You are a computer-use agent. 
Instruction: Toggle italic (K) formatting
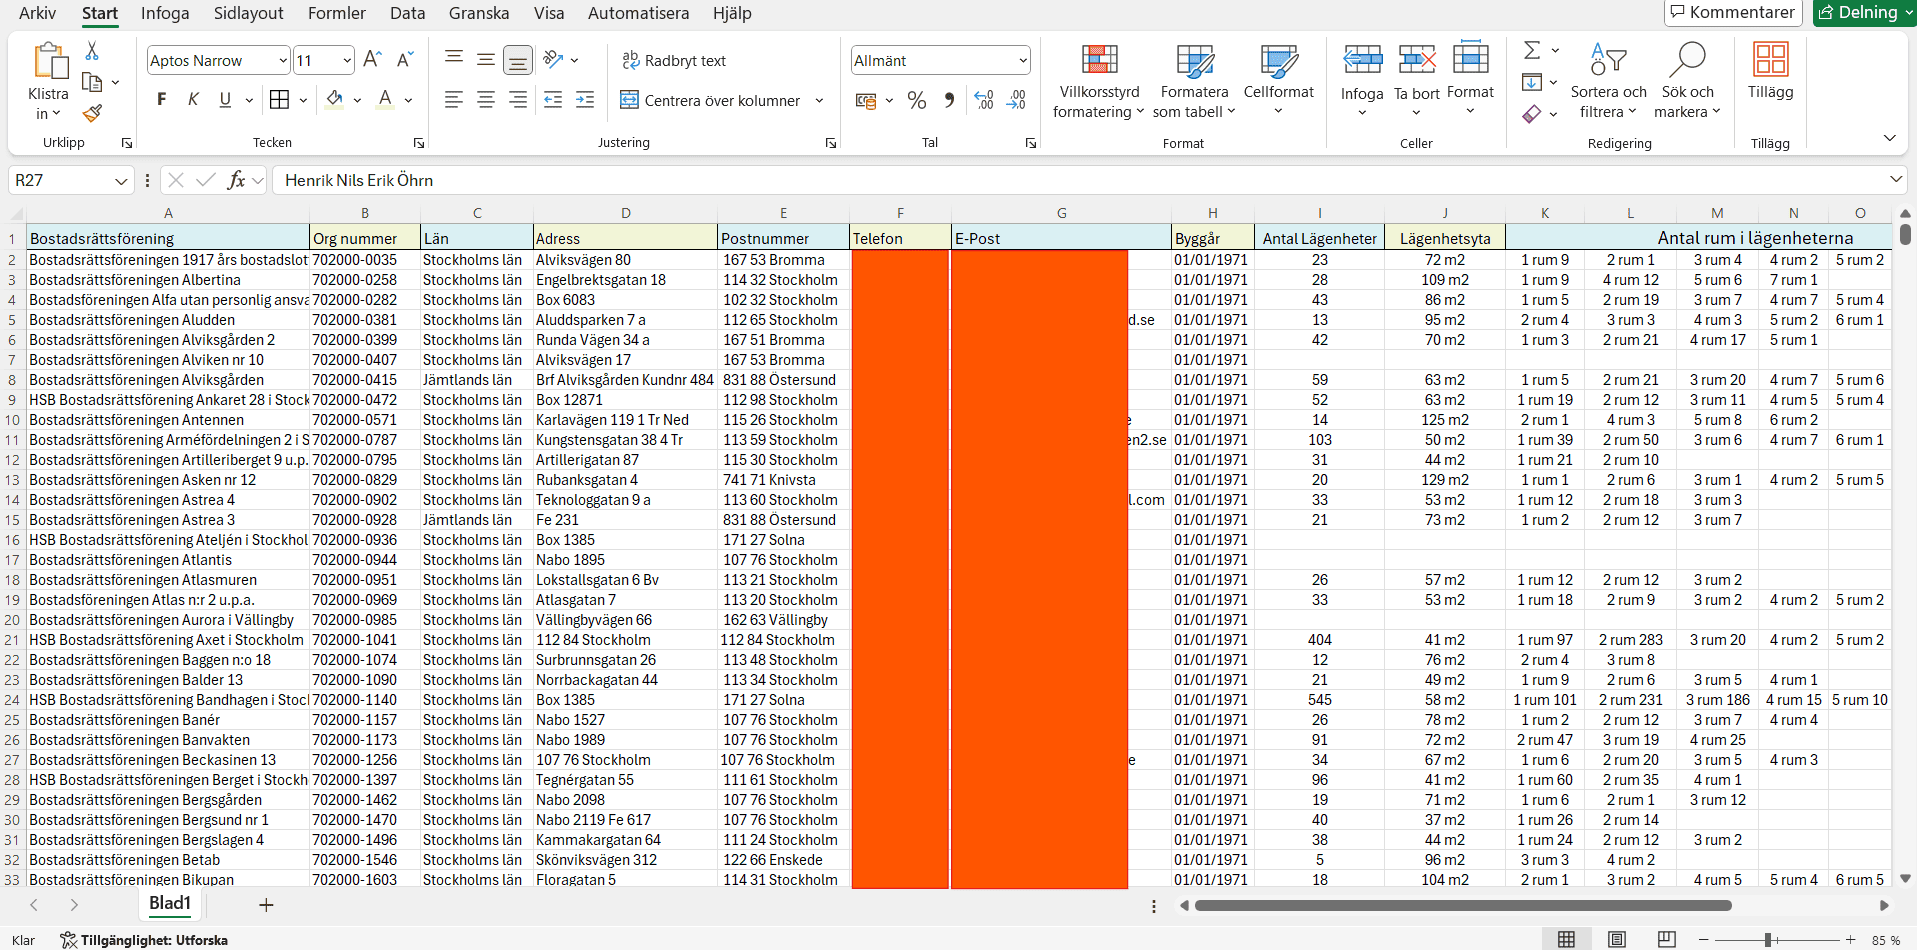(x=193, y=99)
